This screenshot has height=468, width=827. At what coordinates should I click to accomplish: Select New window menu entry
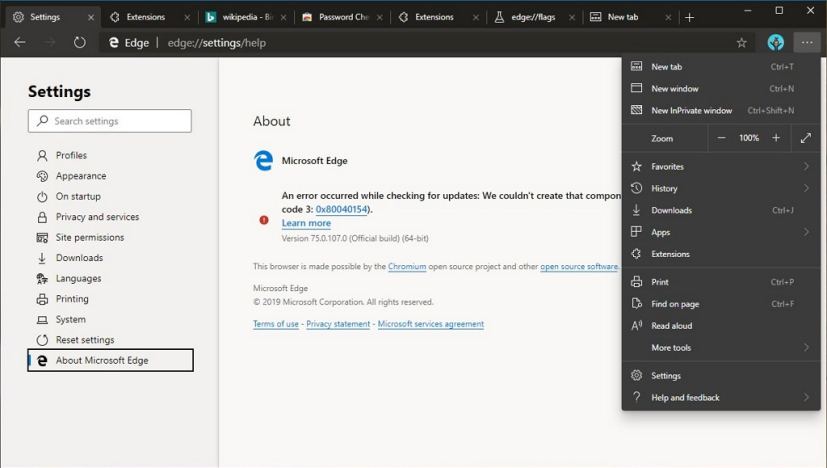720,89
